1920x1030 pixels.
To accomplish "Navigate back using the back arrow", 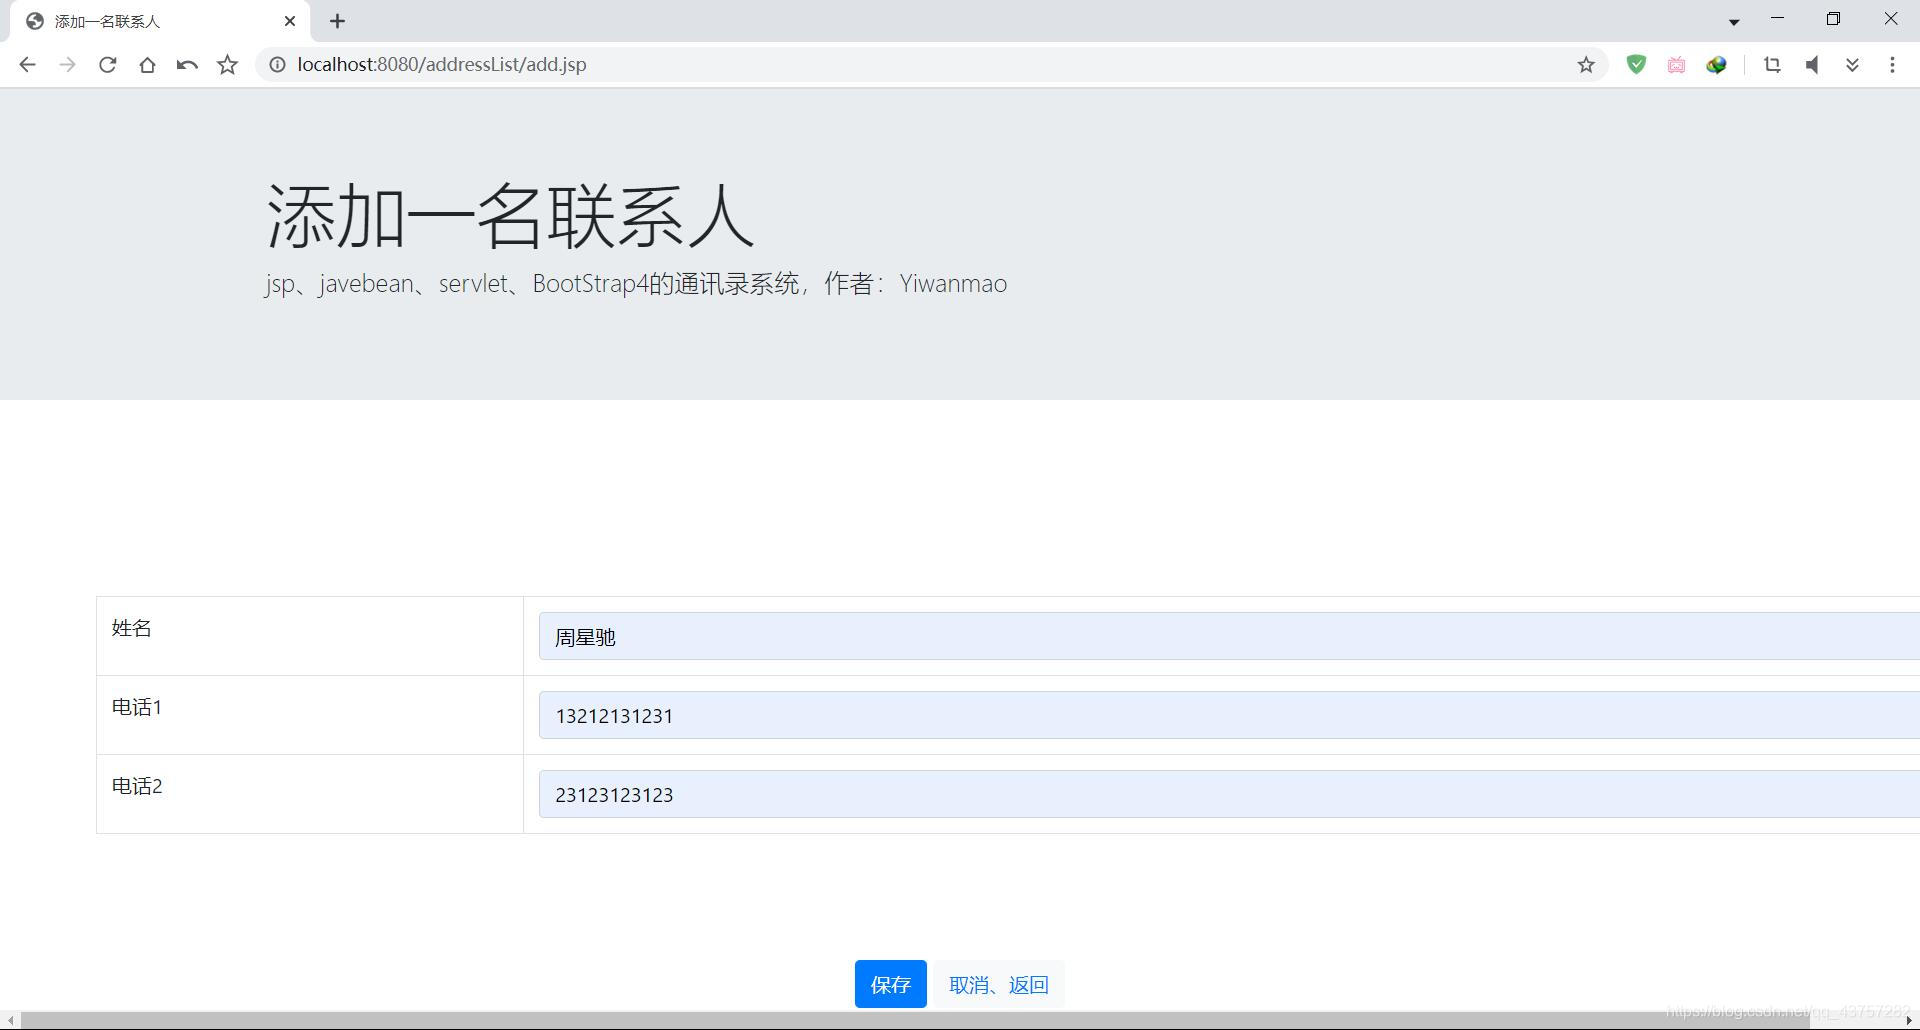I will point(27,64).
